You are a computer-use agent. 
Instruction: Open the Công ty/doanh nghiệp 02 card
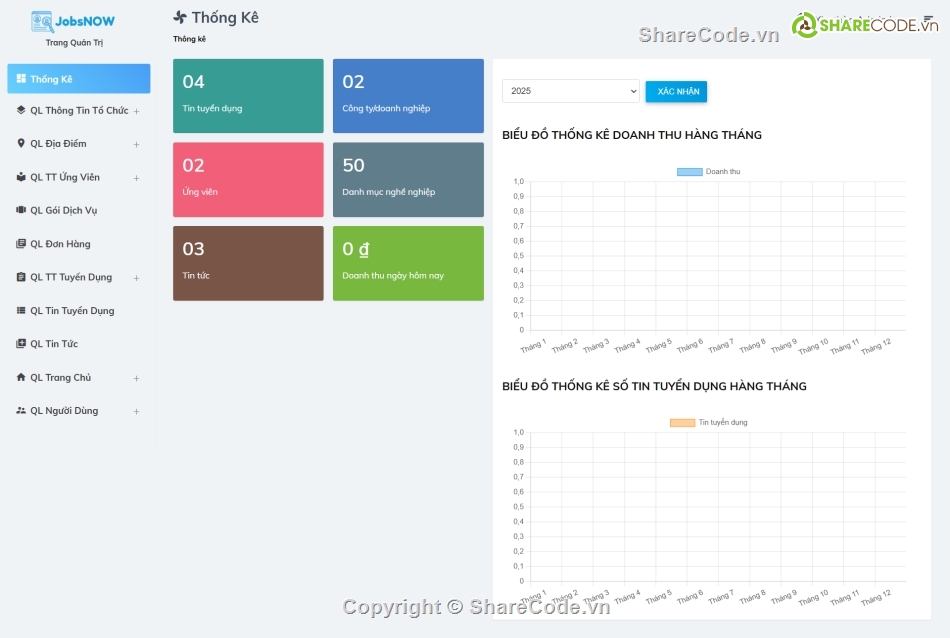point(408,96)
